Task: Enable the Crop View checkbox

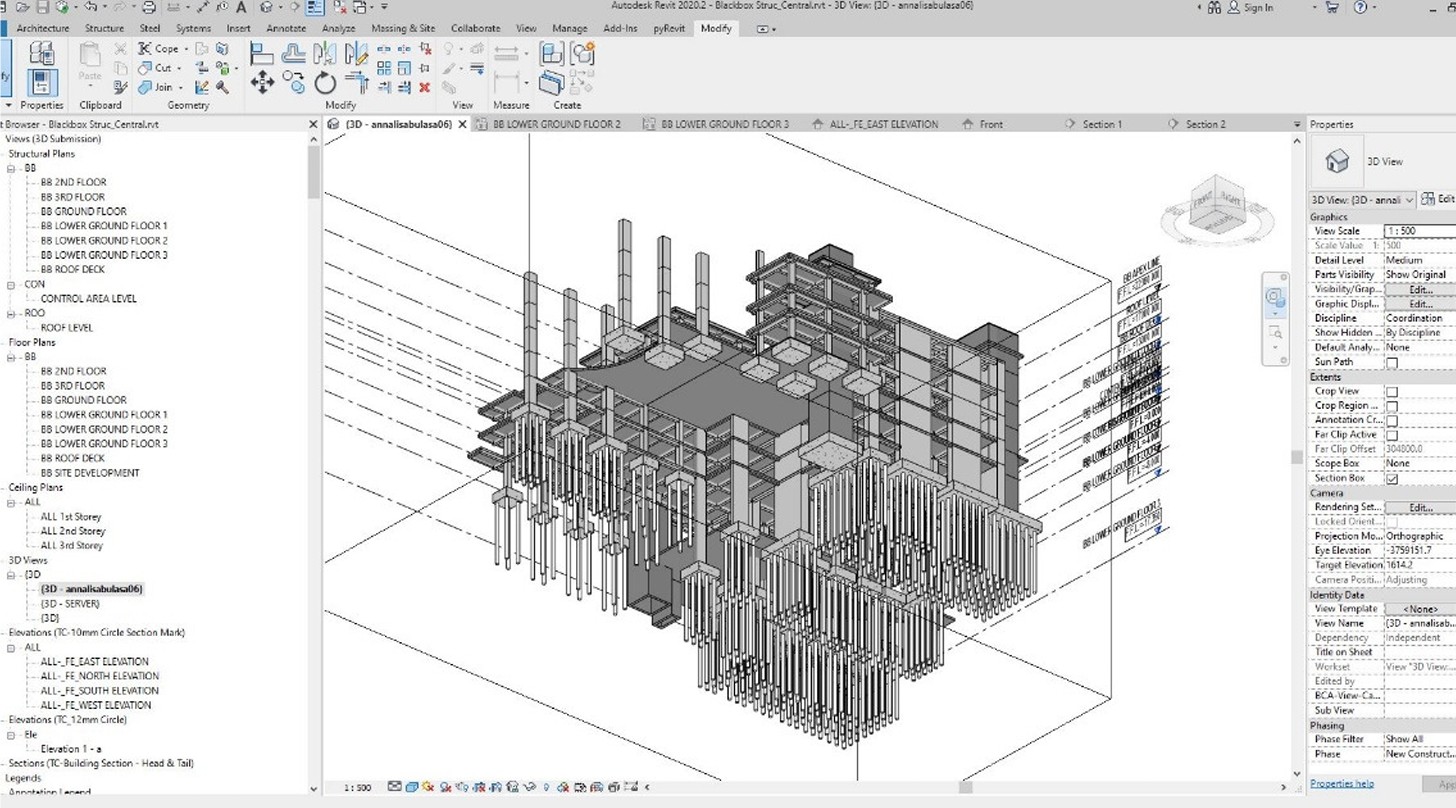Action: pos(1391,392)
